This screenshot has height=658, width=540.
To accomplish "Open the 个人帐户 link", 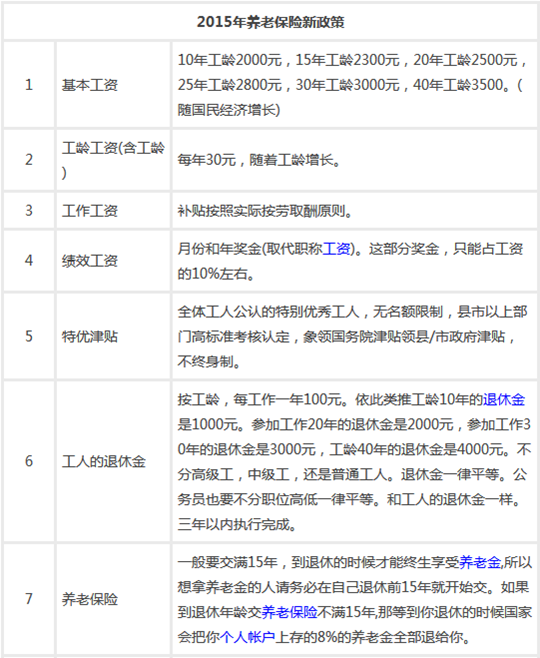I will click(247, 637).
